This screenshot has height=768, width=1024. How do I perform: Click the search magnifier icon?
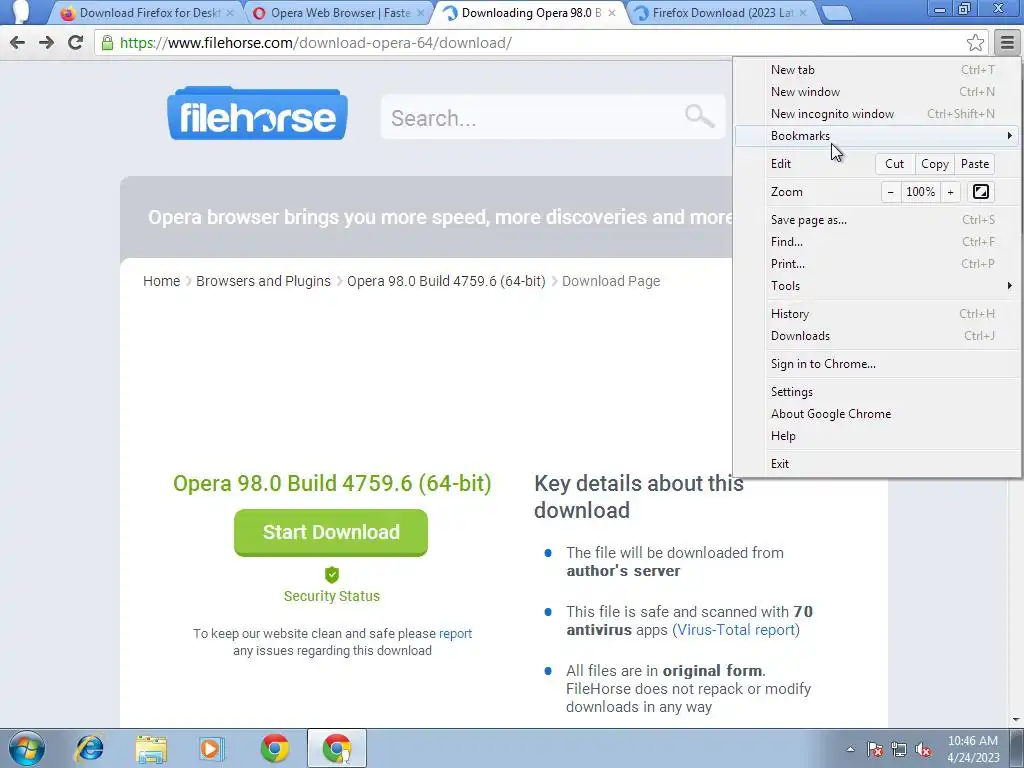[699, 116]
